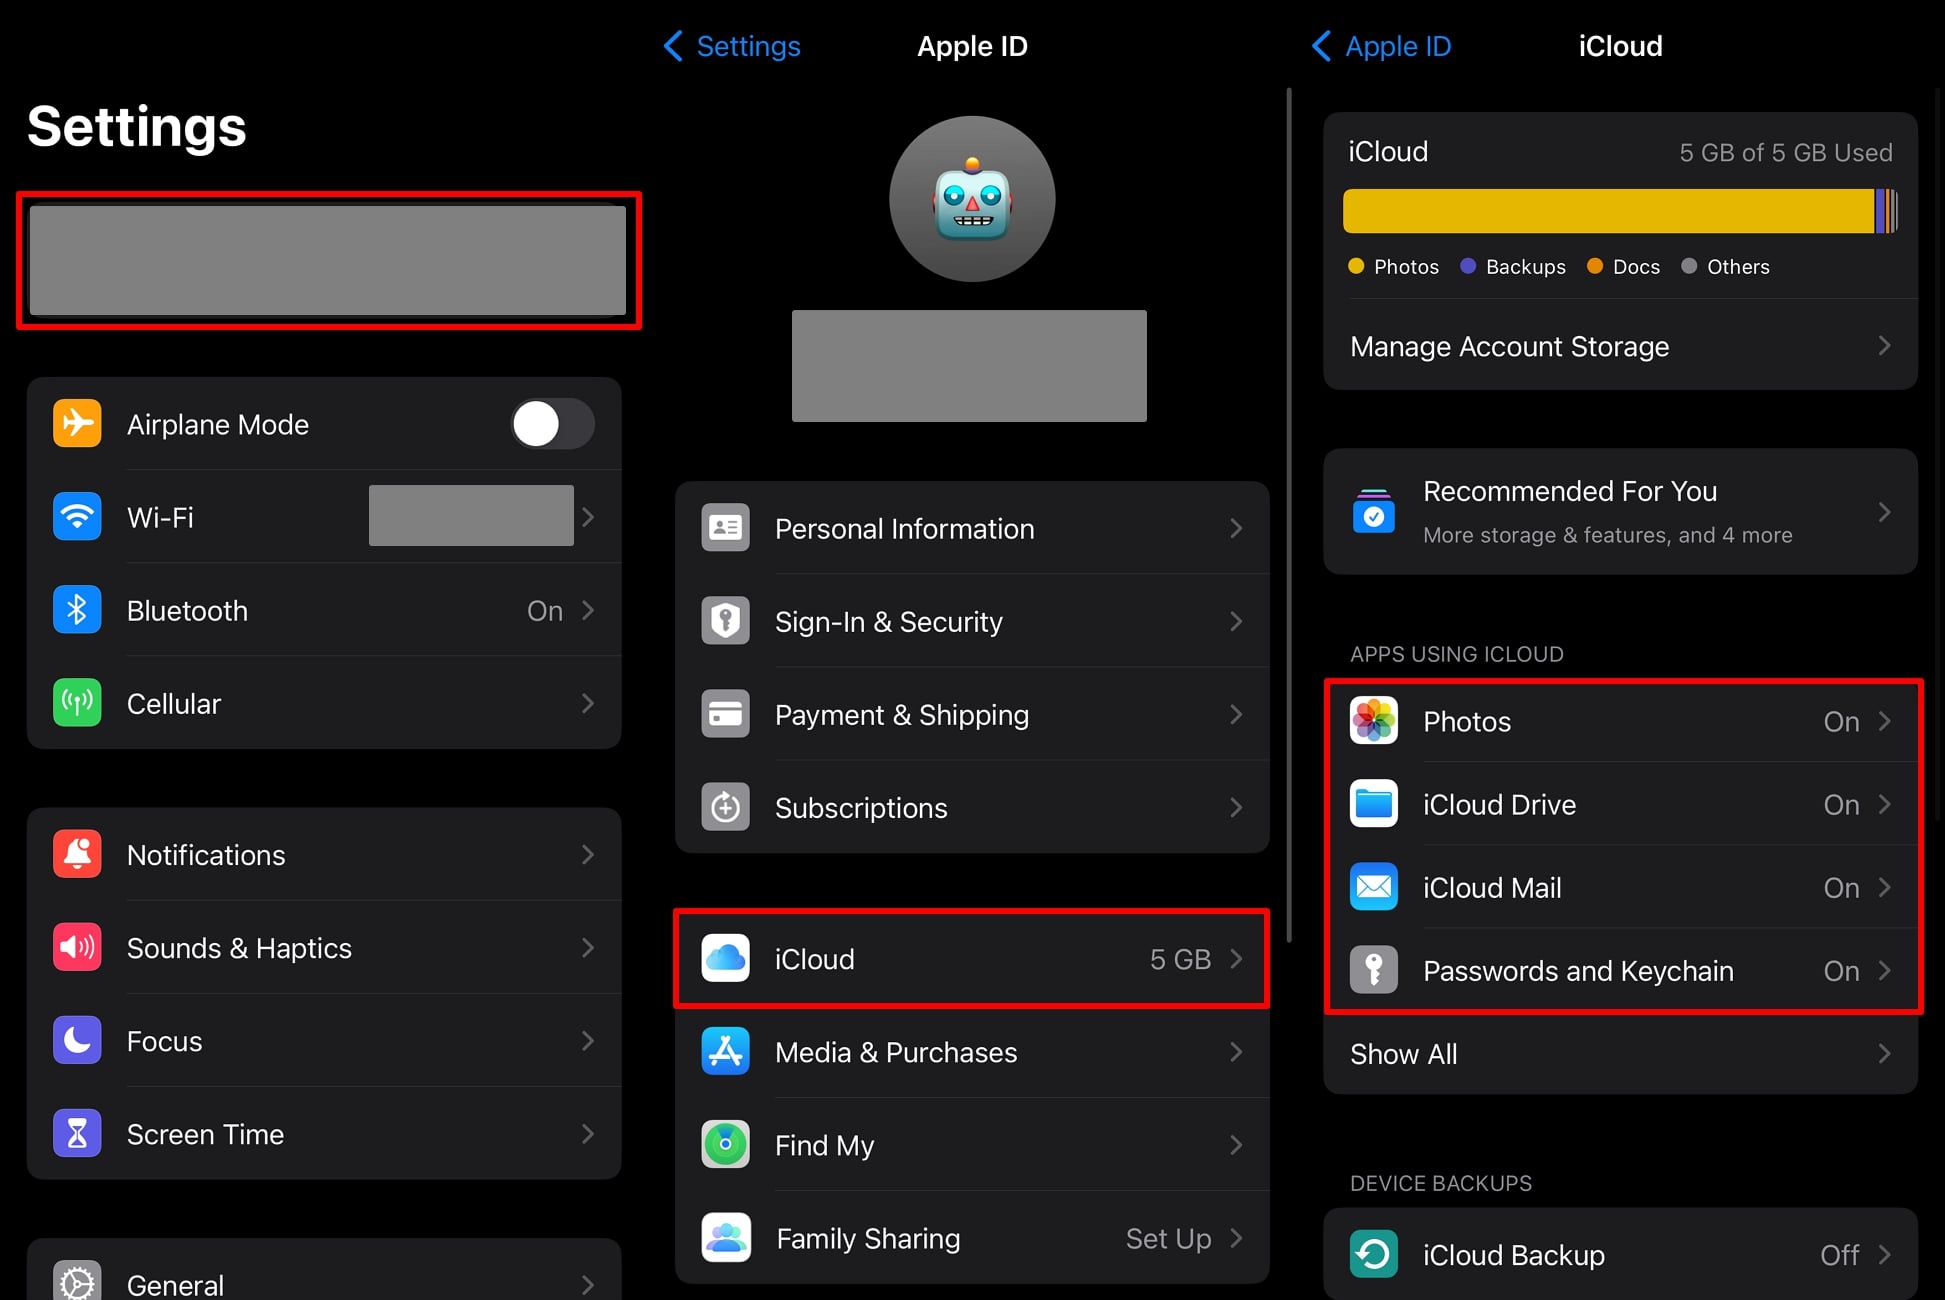
Task: Open iCloud Mail On setting
Action: point(1854,887)
